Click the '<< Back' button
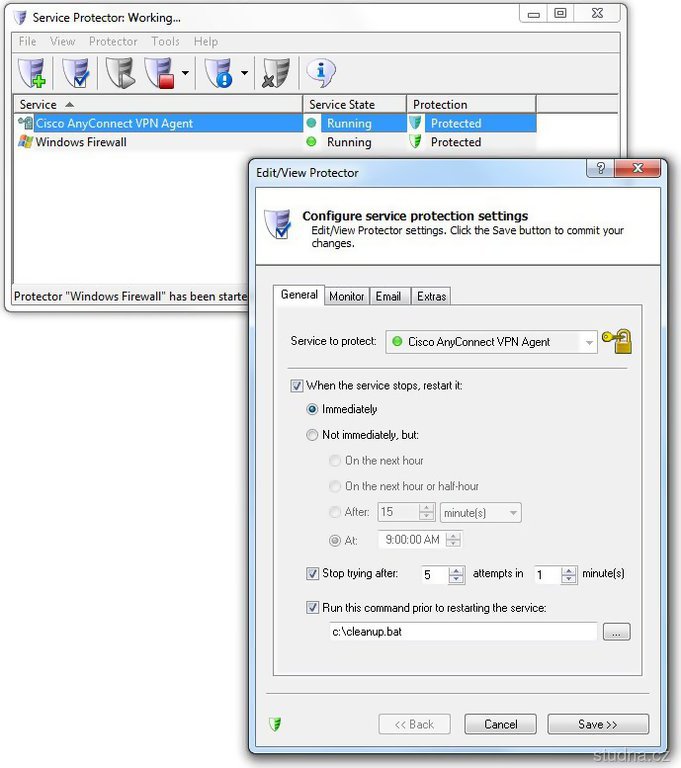Viewport: 681px width, 768px height. coord(414,724)
